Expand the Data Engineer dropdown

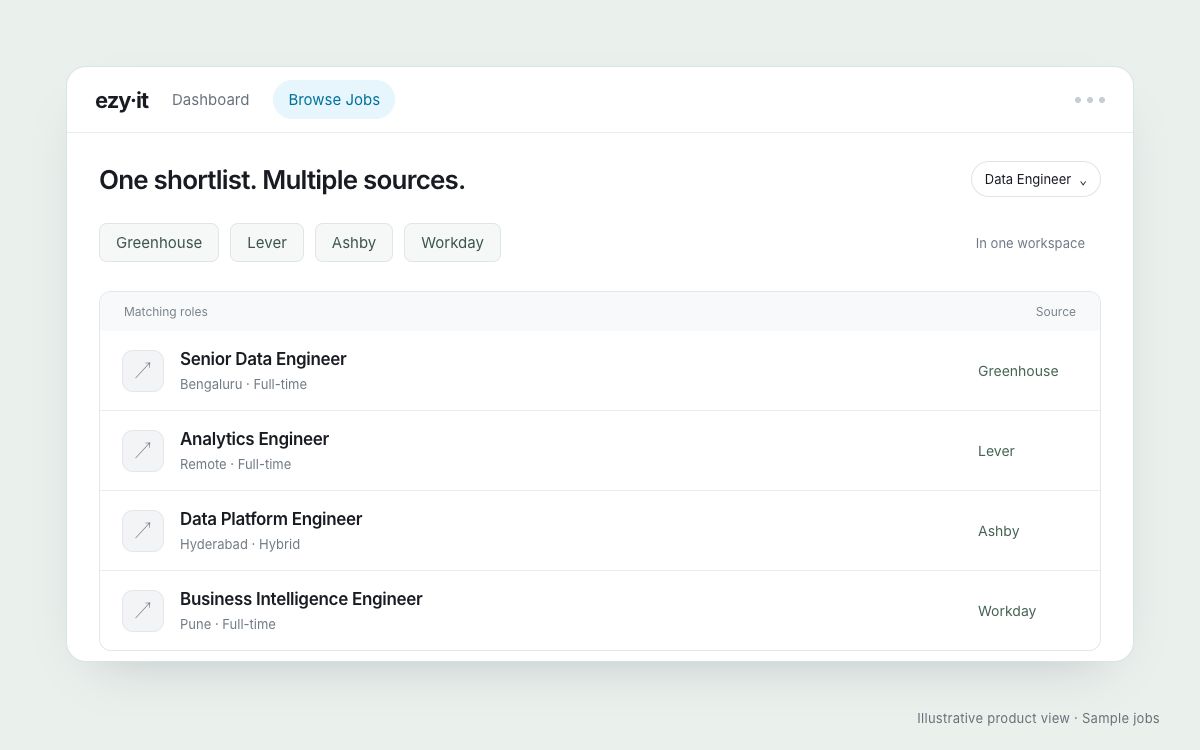pos(1036,180)
